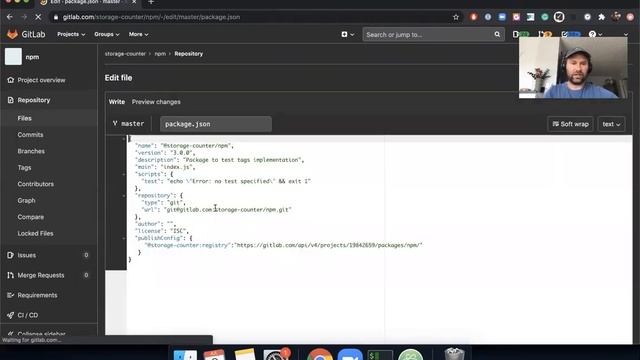Open the Project overview sidebar icon
Viewport: 640px width, 360px height.
point(11,80)
